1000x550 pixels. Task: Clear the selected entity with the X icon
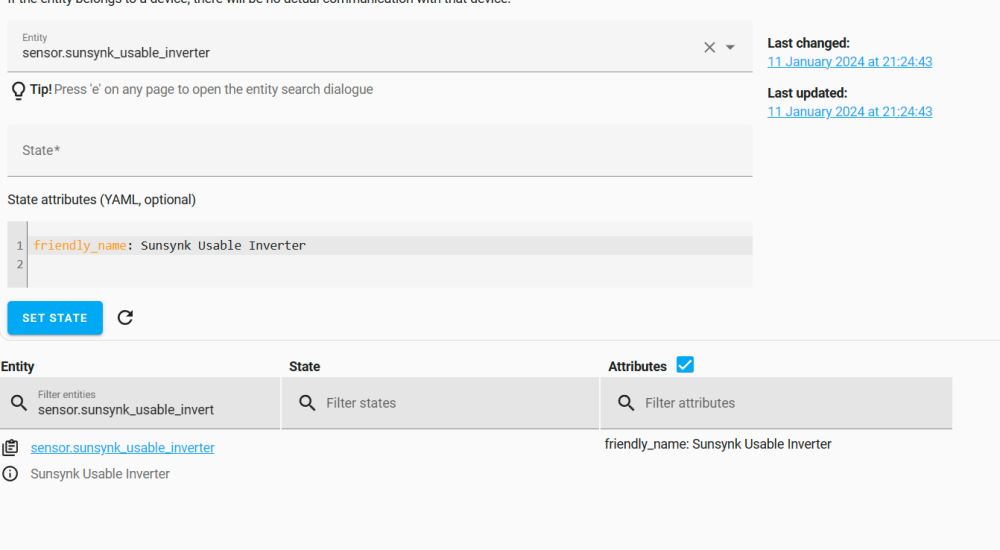pyautogui.click(x=709, y=47)
